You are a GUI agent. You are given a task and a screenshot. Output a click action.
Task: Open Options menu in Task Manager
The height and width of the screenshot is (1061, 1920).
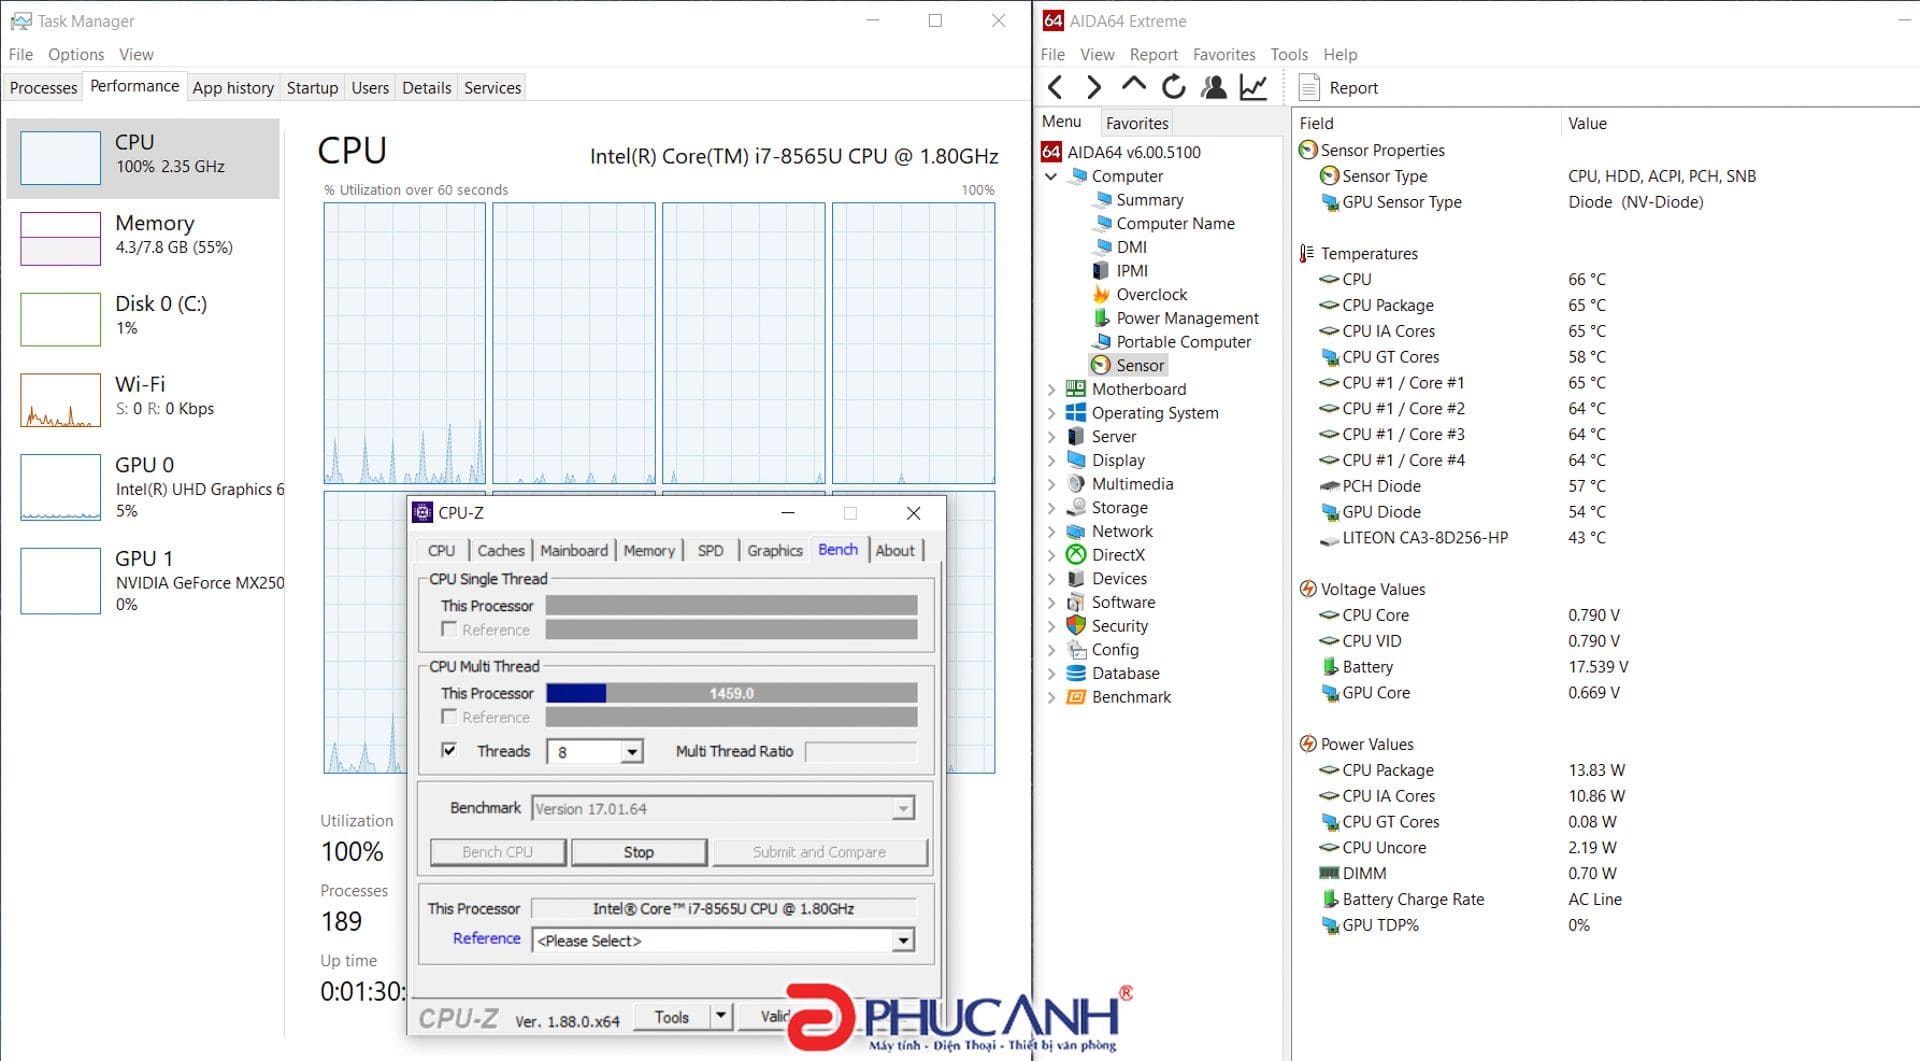(x=76, y=54)
